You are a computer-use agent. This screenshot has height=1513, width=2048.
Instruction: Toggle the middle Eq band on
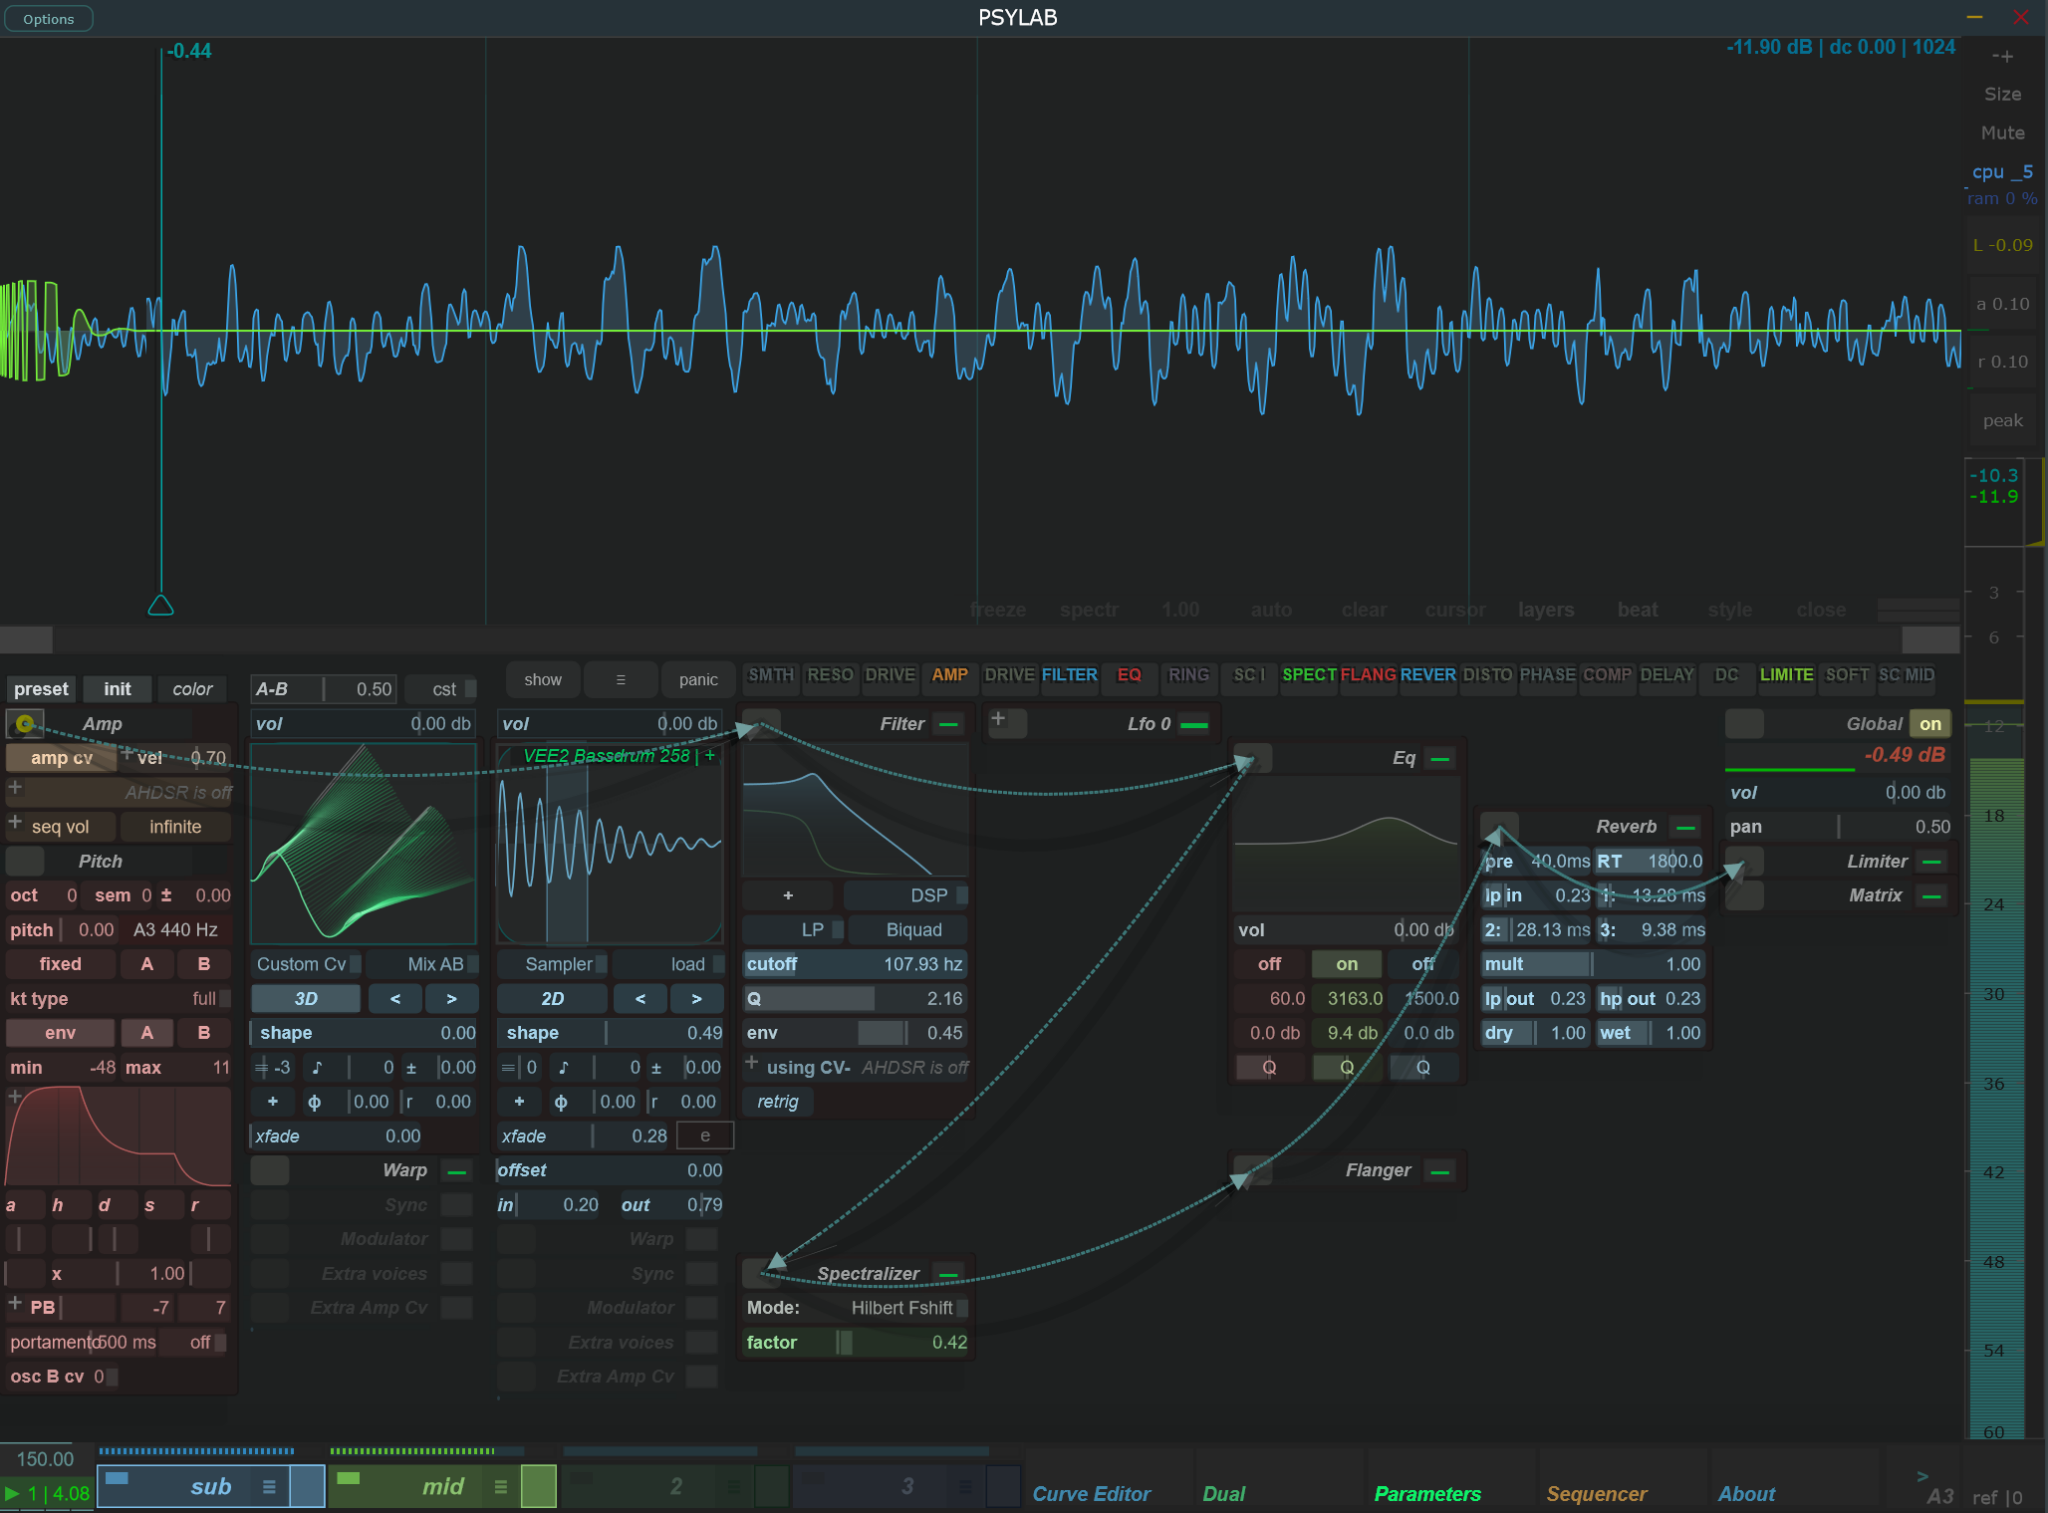point(1345,963)
